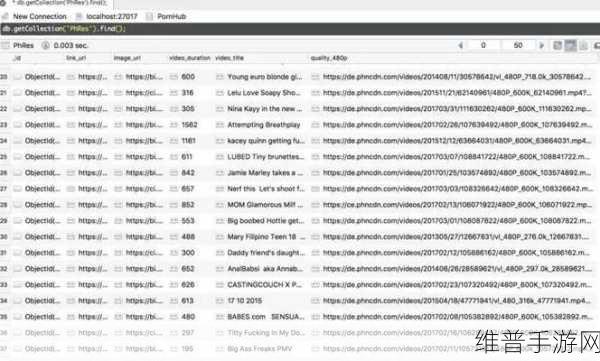Select quality_480p URL in the 1562 duration row
600x361 pixels.
pos(457,125)
